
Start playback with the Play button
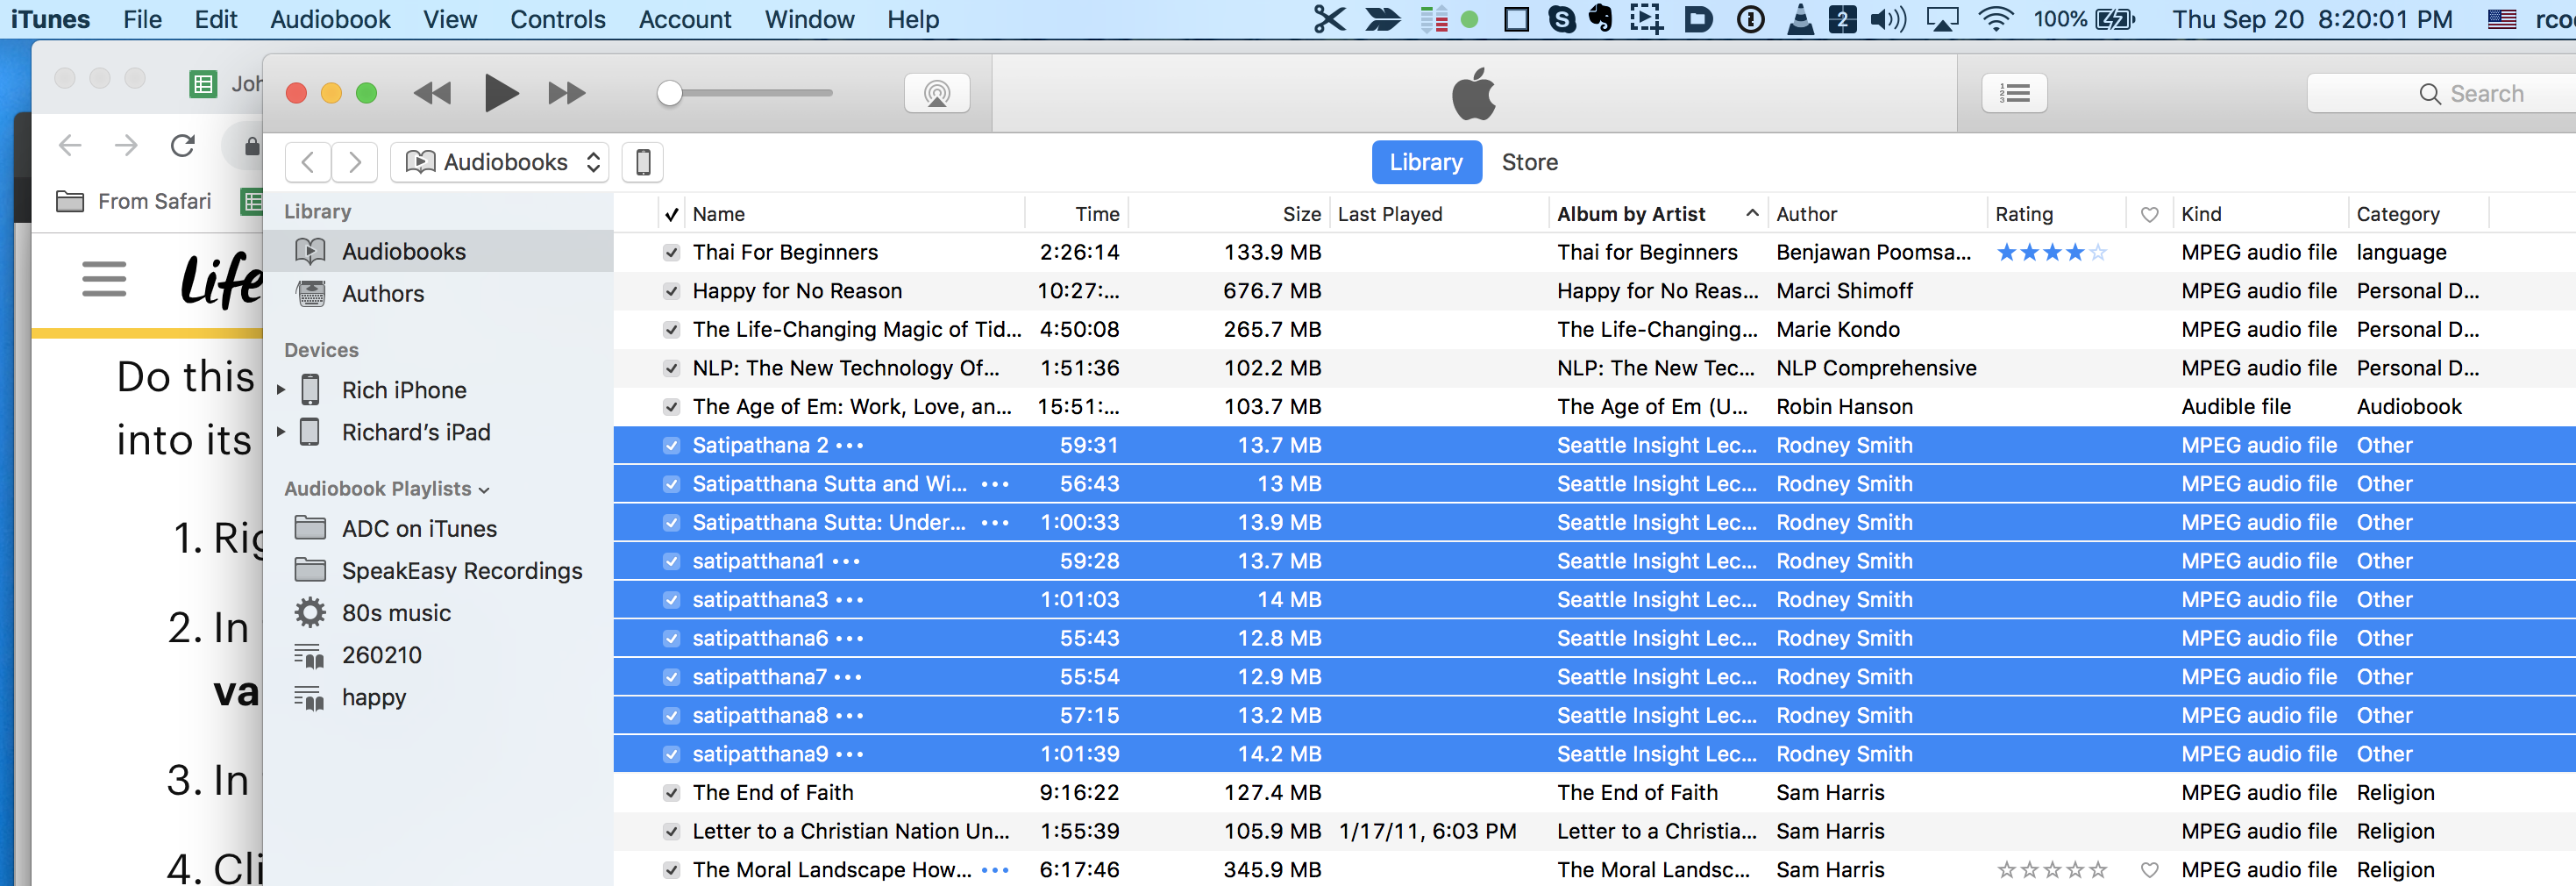[x=501, y=94]
